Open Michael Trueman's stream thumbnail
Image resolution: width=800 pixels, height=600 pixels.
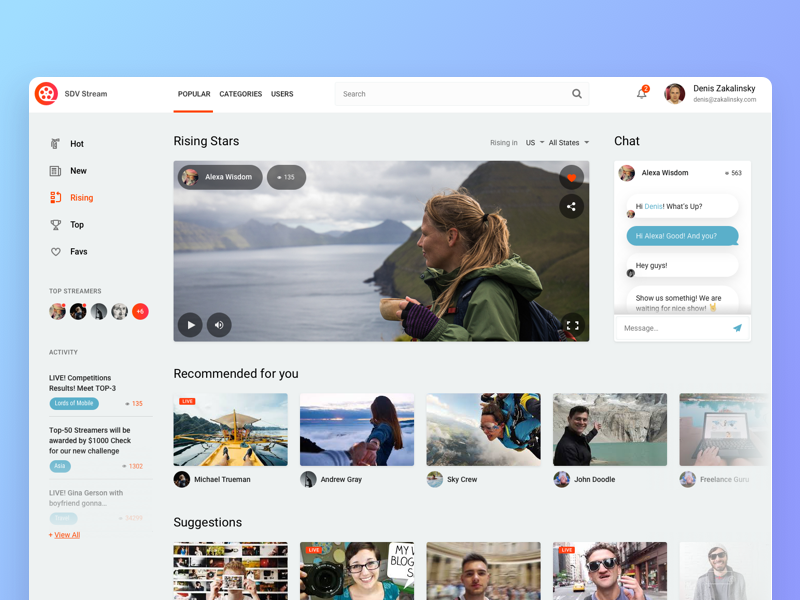(230, 428)
